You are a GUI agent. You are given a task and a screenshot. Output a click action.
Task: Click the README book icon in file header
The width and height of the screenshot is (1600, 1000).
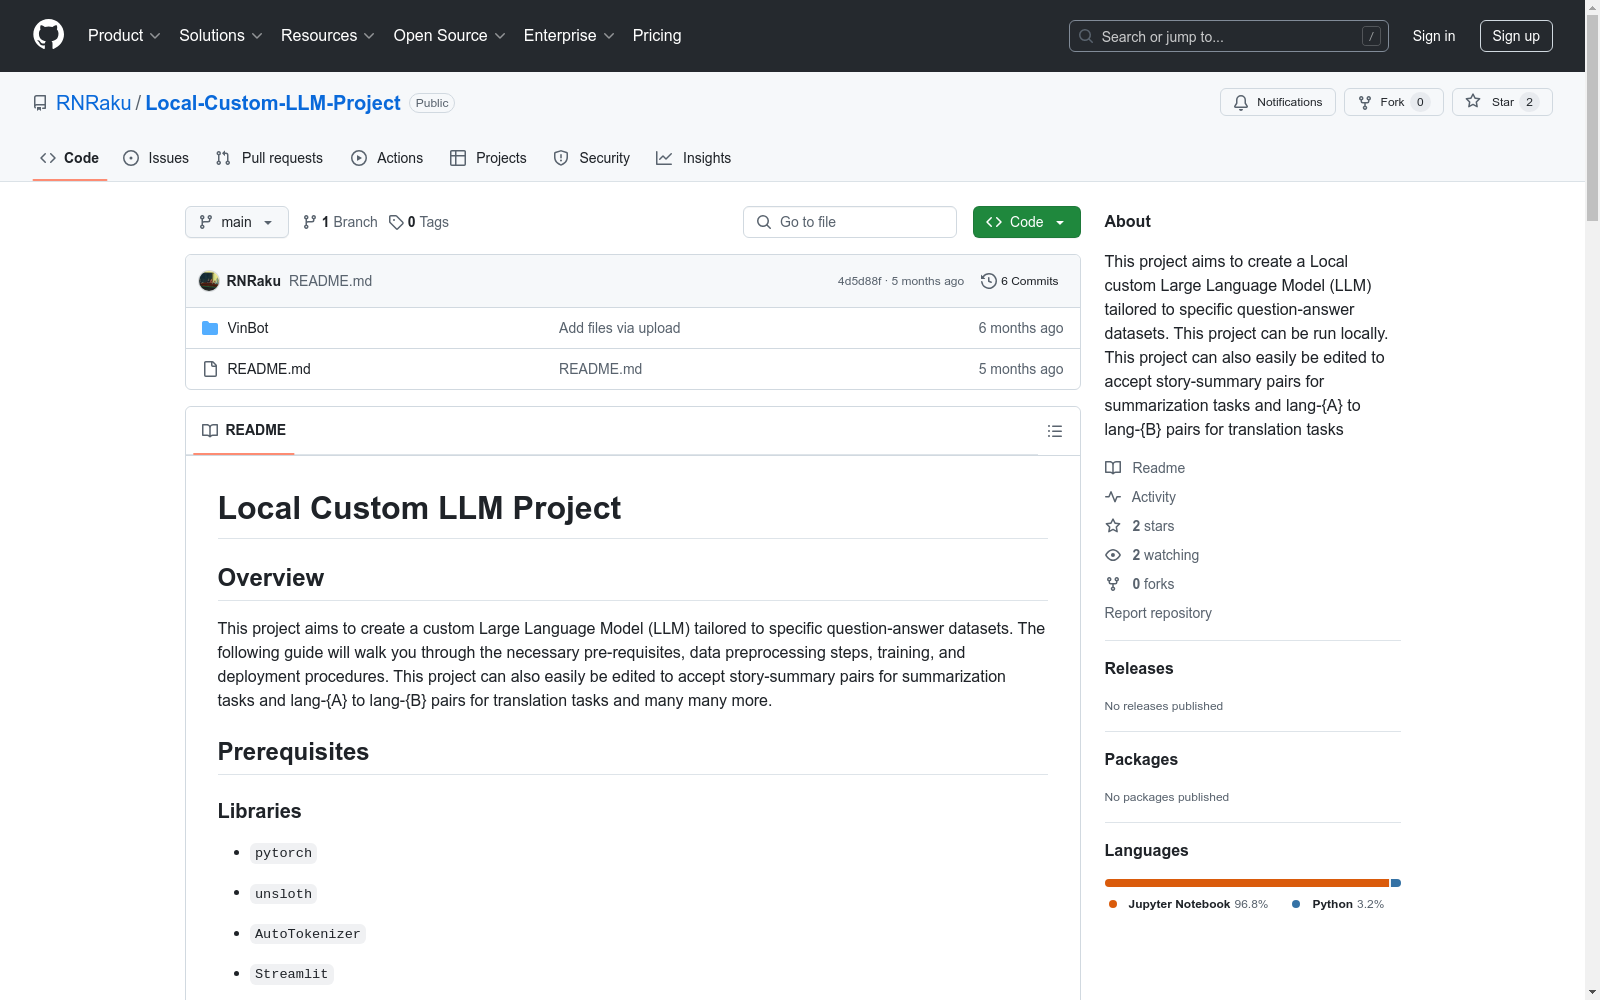[x=210, y=430]
